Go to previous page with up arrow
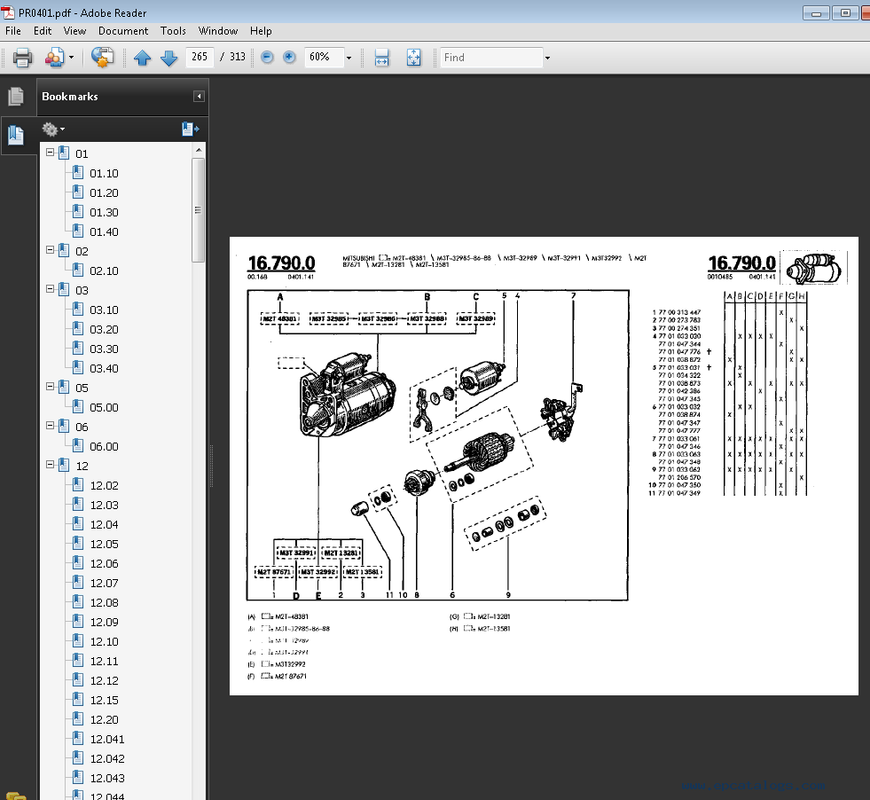Viewport: 870px width, 800px height. coord(143,58)
